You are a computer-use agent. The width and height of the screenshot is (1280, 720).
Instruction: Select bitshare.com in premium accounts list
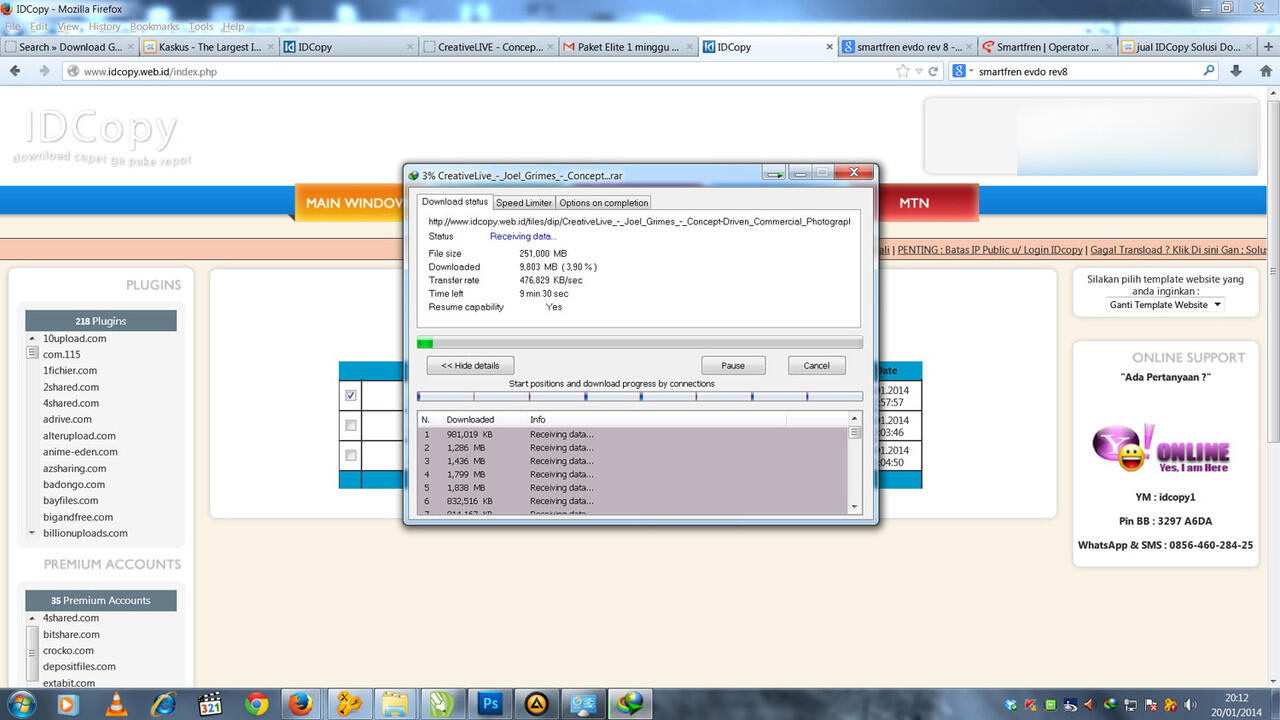tap(71, 634)
